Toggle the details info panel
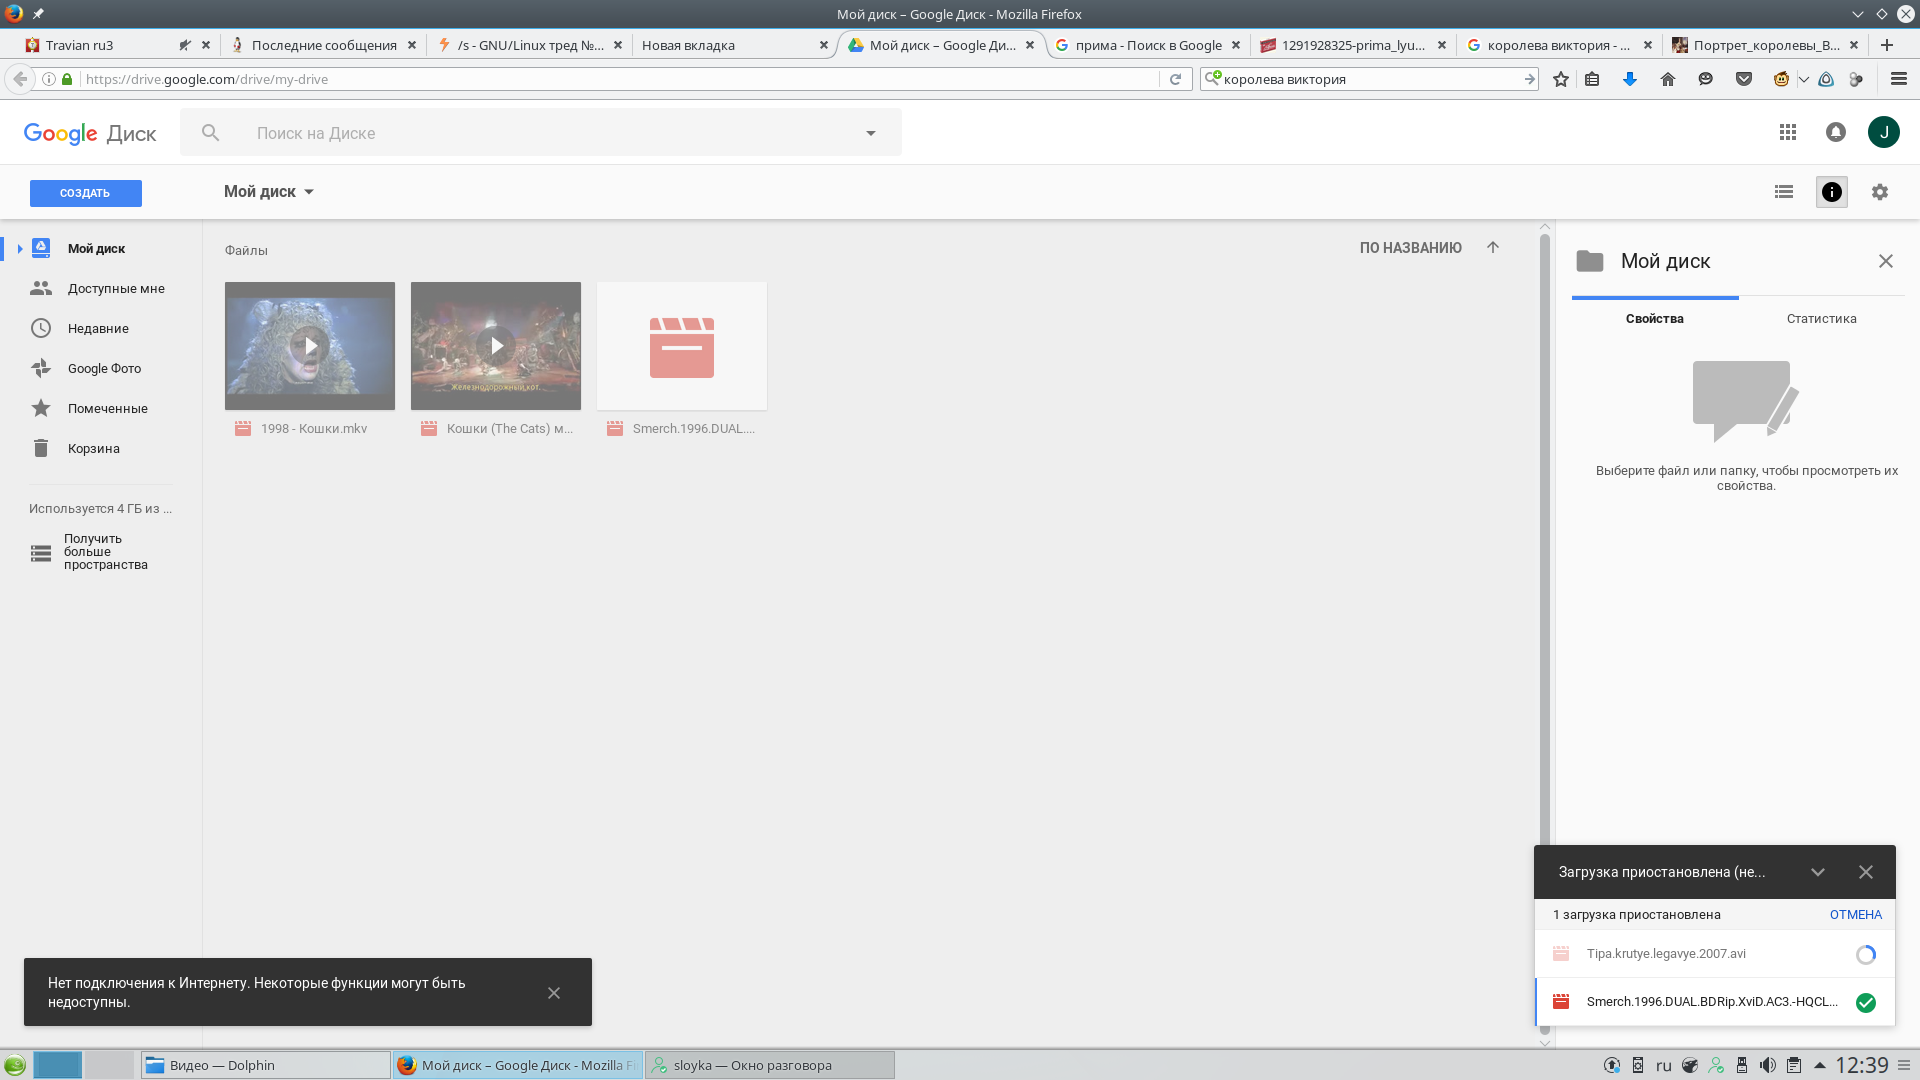Image resolution: width=1920 pixels, height=1080 pixels. point(1832,192)
